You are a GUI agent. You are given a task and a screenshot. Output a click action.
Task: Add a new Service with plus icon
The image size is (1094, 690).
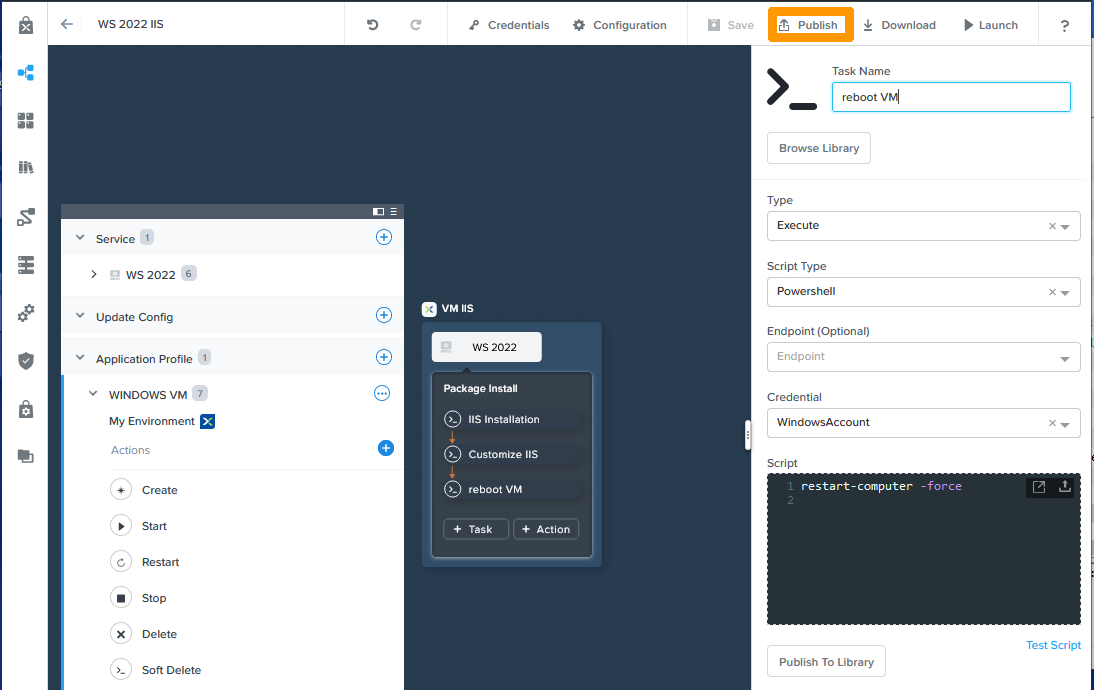click(383, 237)
